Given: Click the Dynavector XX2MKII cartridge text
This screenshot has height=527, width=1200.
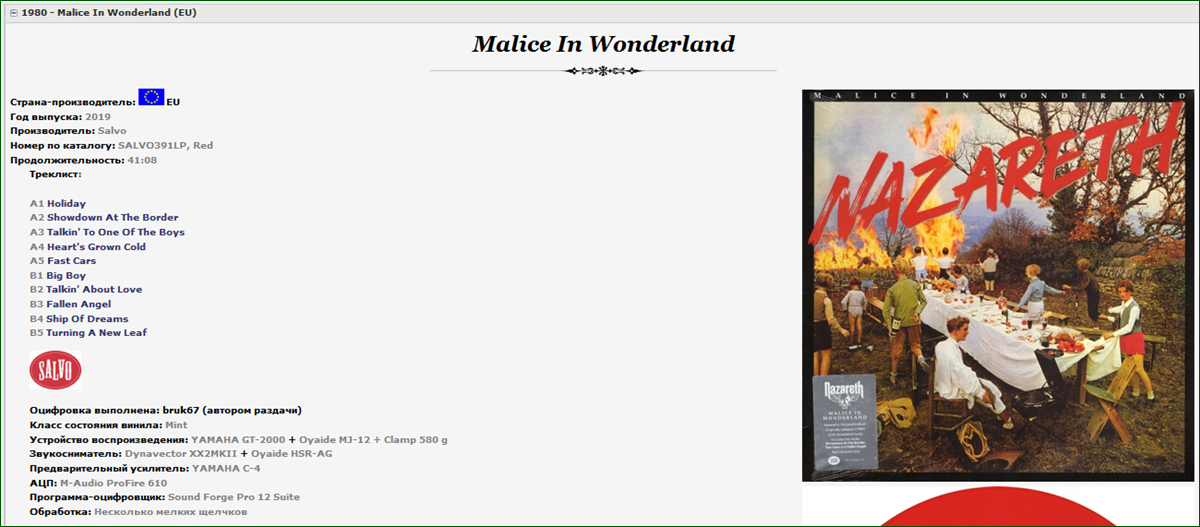Looking at the screenshot, I should pos(180,454).
